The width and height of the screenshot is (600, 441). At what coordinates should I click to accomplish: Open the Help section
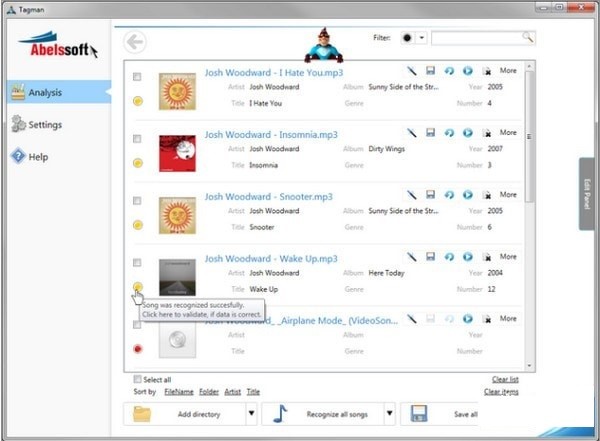30,157
